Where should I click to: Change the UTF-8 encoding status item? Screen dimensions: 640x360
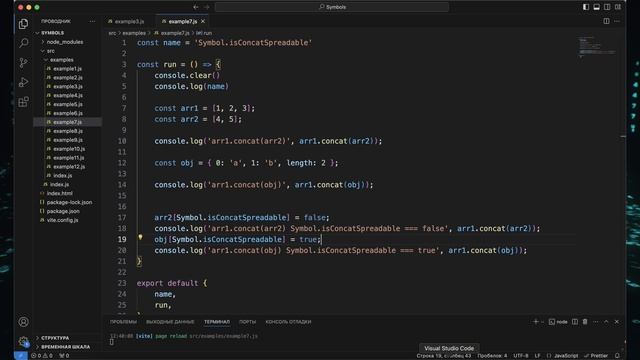pos(521,356)
